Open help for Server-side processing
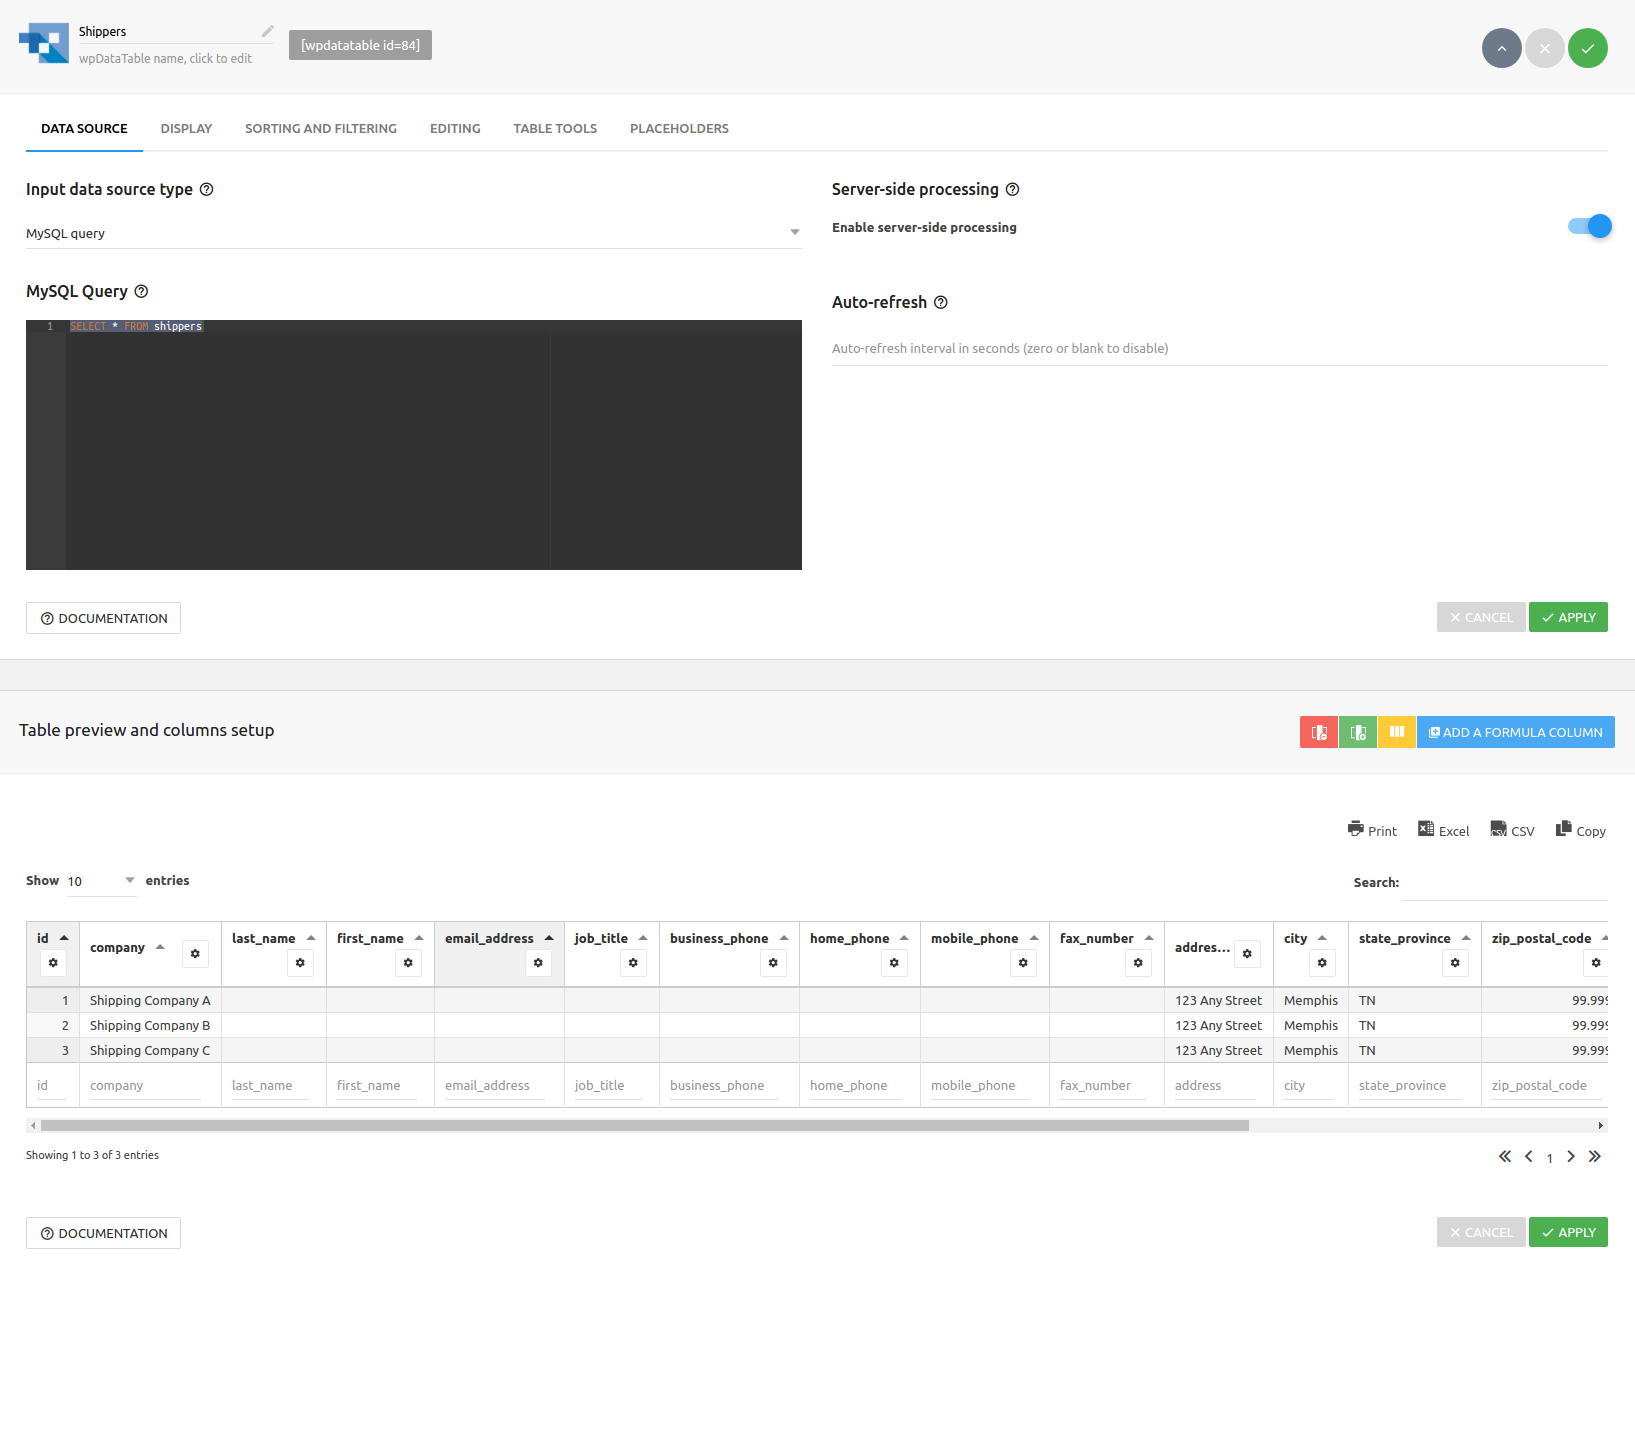The width and height of the screenshot is (1635, 1448). [1012, 189]
